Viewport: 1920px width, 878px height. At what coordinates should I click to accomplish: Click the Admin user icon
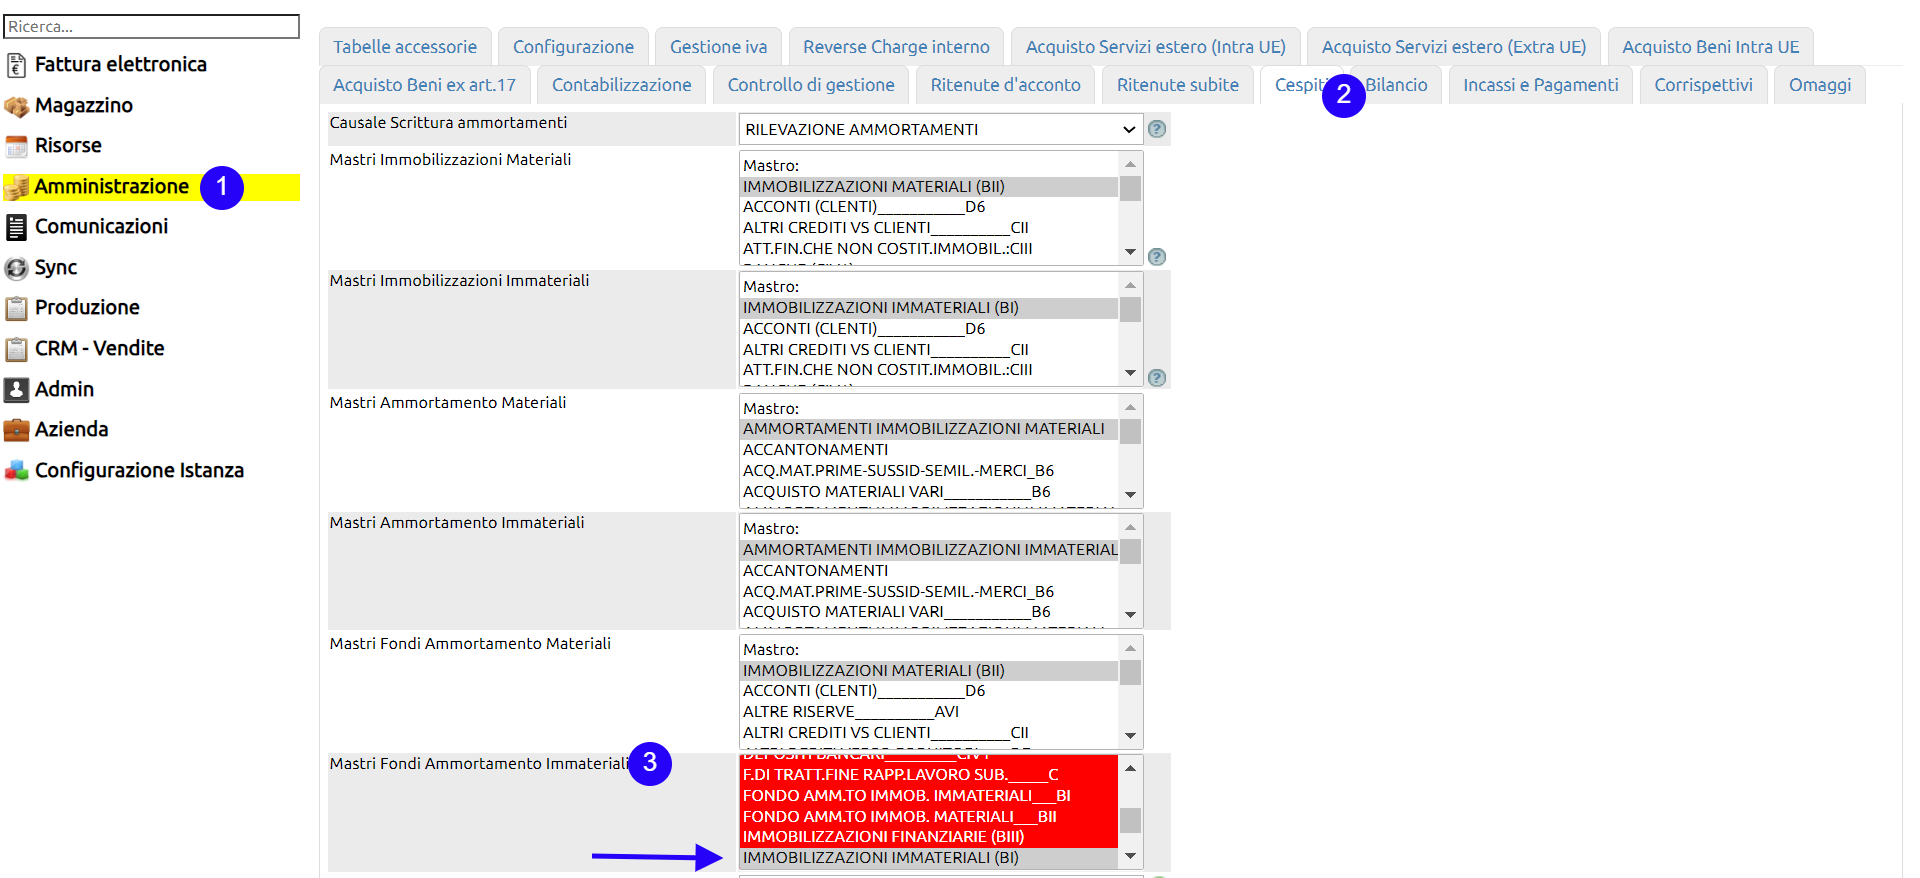tap(16, 390)
